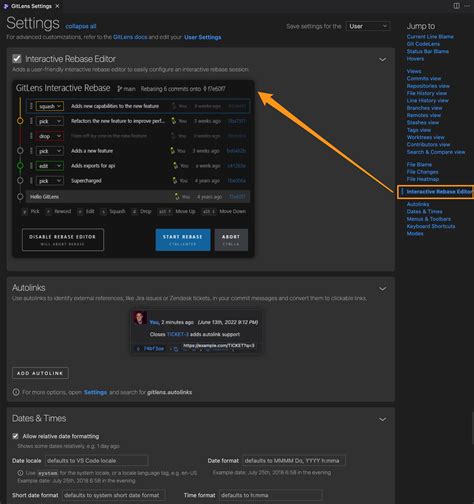Click the commit author avatar thumbnail in Autolinks preview
The width and height of the screenshot is (474, 504).
140,318
